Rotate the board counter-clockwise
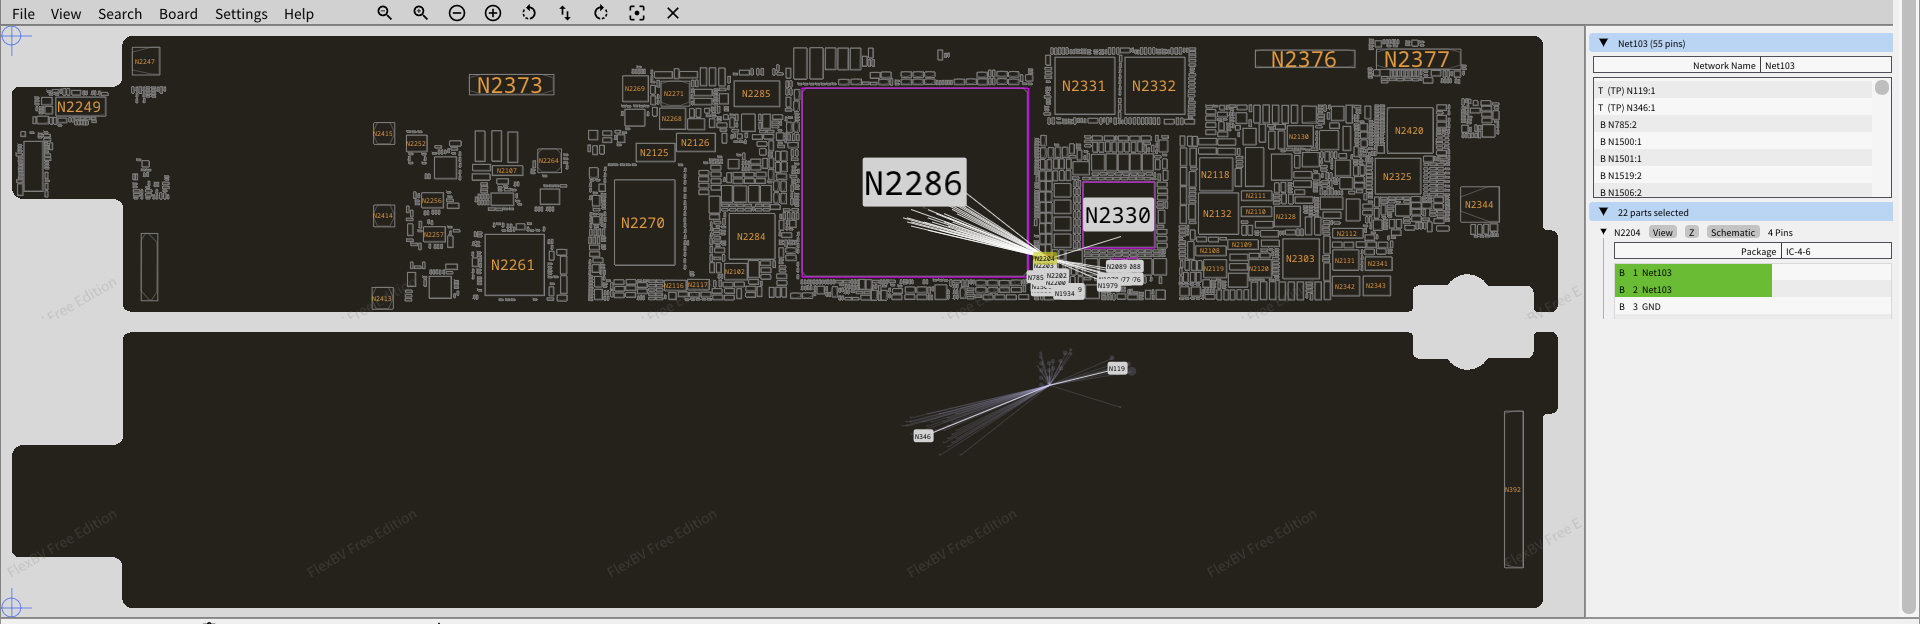This screenshot has height=624, width=1920. click(529, 13)
